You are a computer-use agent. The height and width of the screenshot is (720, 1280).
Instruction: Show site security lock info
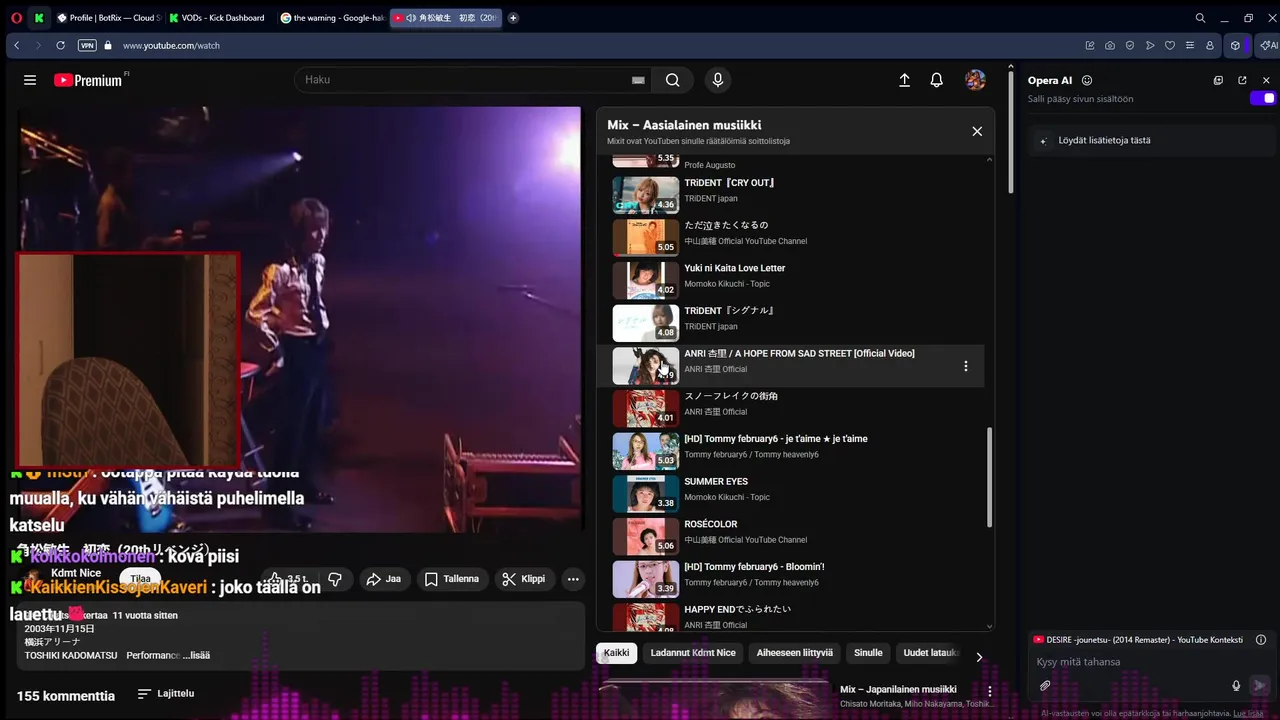click(x=109, y=45)
